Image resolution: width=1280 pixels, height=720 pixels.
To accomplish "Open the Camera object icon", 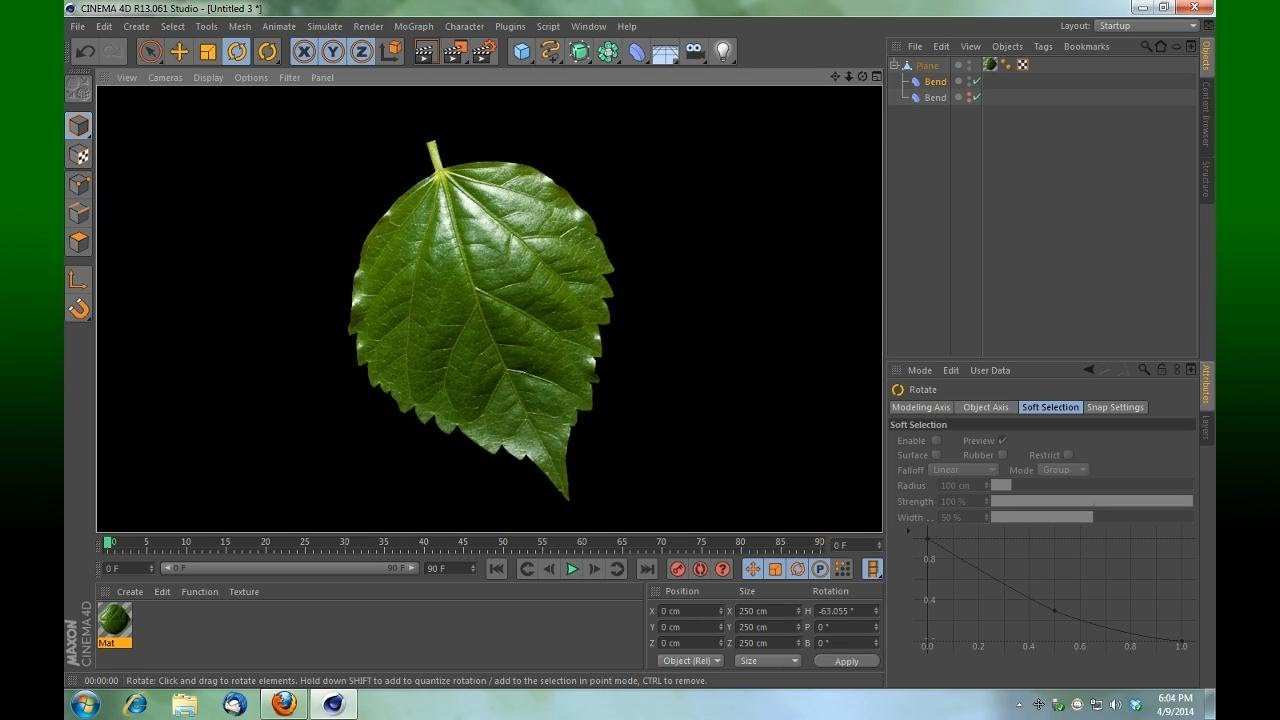I will tap(694, 52).
